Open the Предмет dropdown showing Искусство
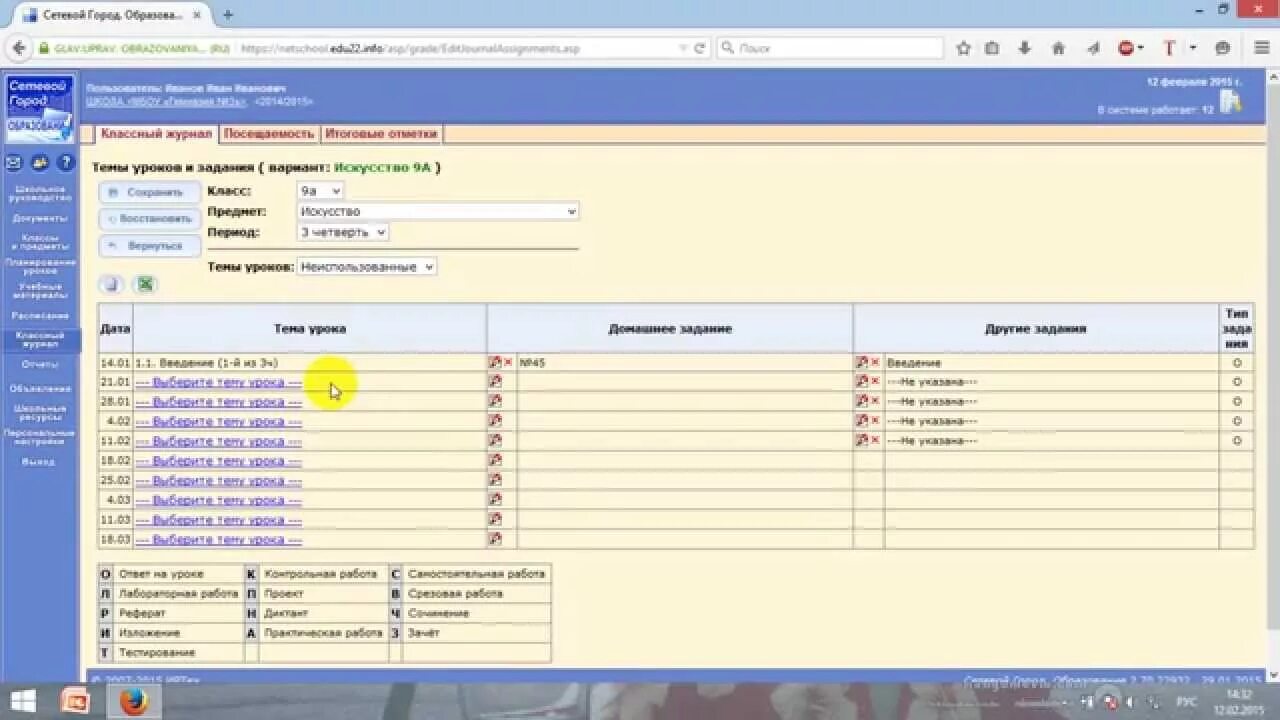1280x720 pixels. [x=438, y=211]
